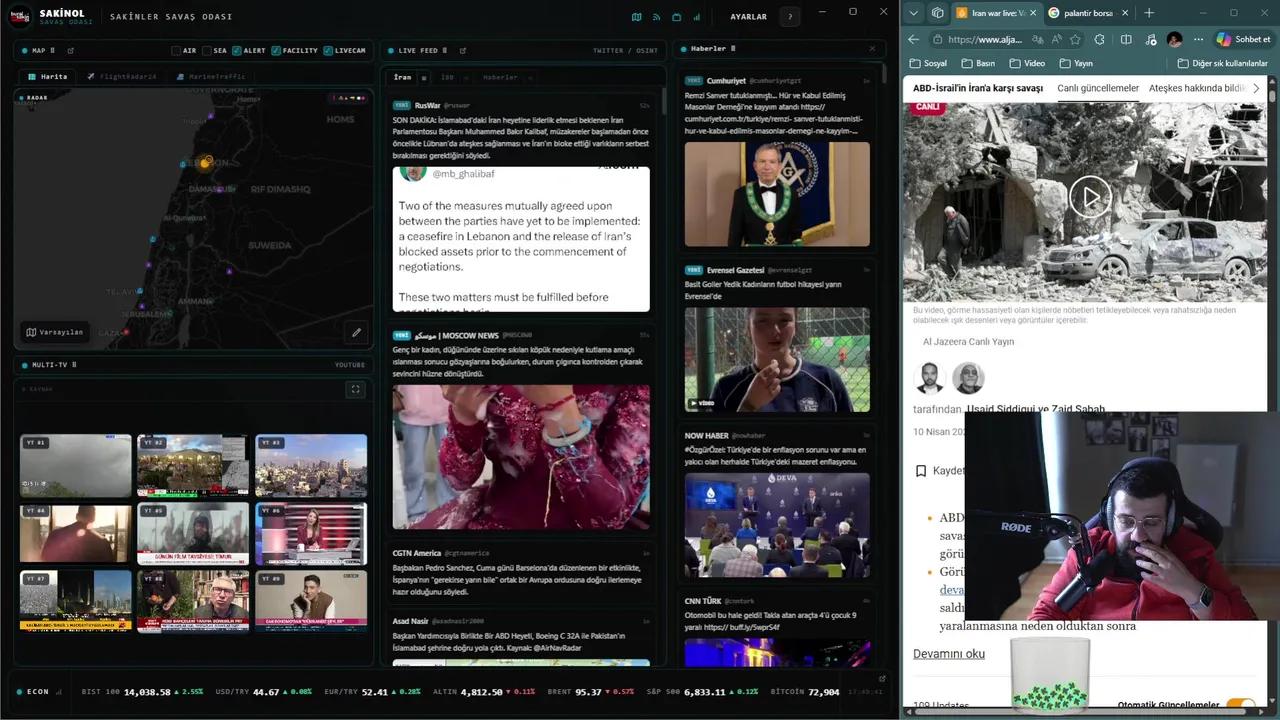The width and height of the screenshot is (1280, 720).
Task: Open the Canlı güncellemeler page tab
Action: click(1098, 88)
